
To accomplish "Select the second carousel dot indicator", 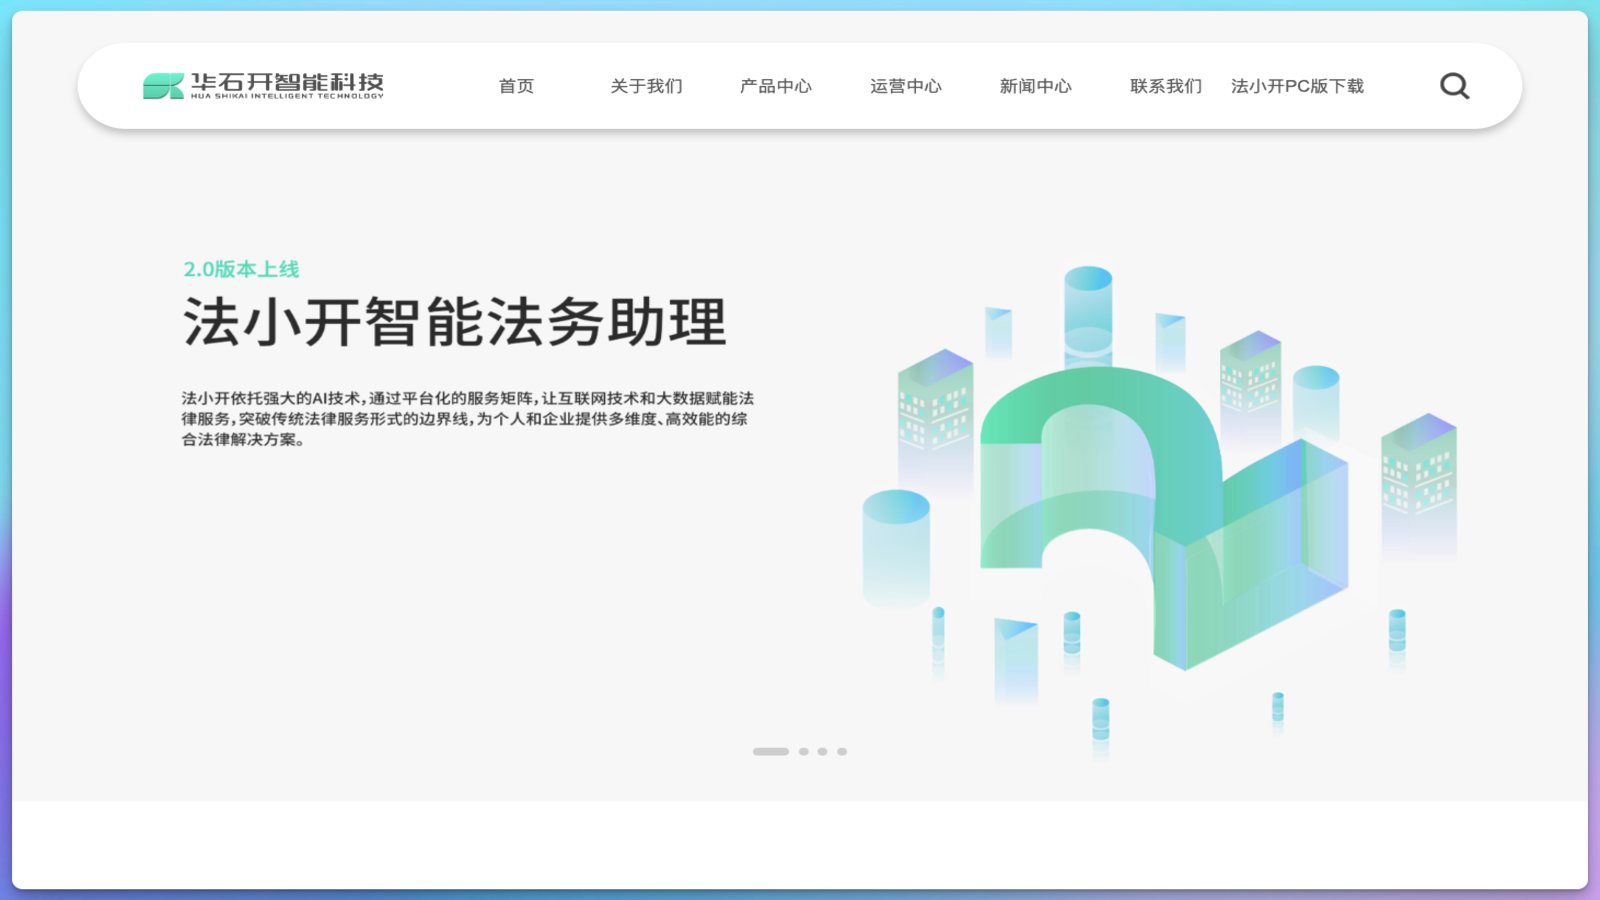I will tap(802, 750).
